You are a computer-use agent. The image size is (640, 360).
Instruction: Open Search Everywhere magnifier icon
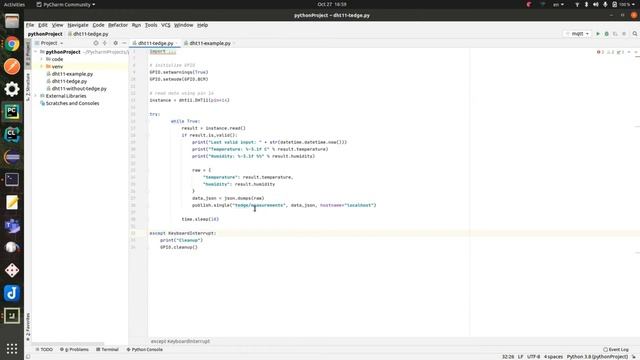(x=635, y=34)
